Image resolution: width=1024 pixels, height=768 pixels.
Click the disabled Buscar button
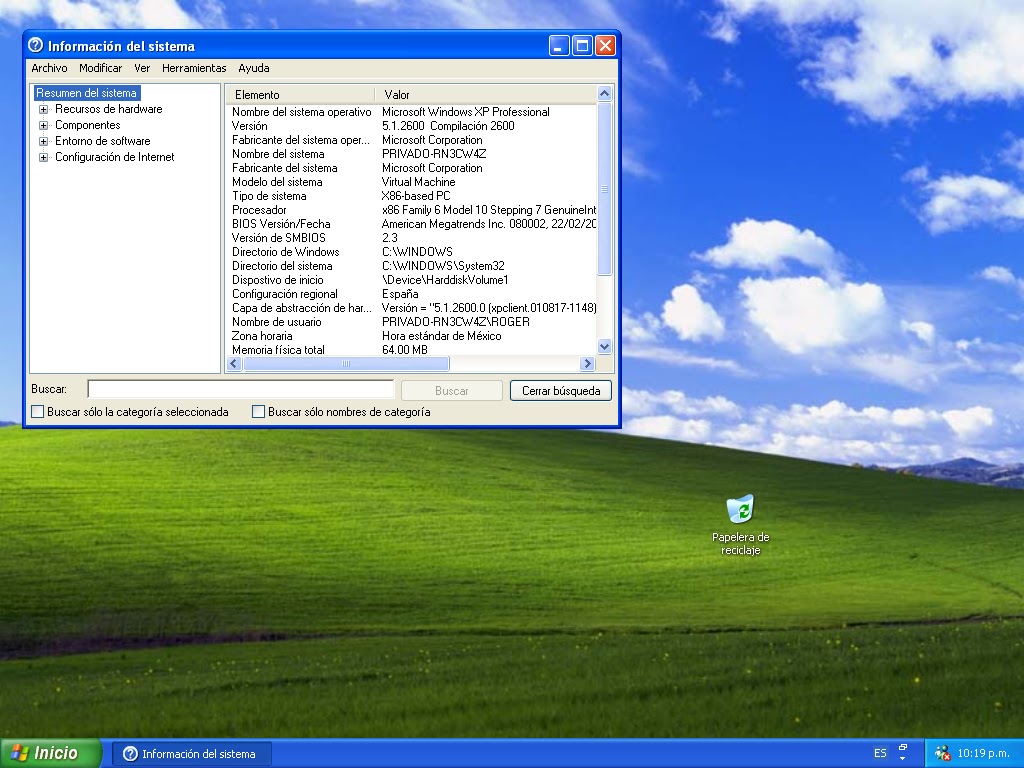(x=451, y=390)
